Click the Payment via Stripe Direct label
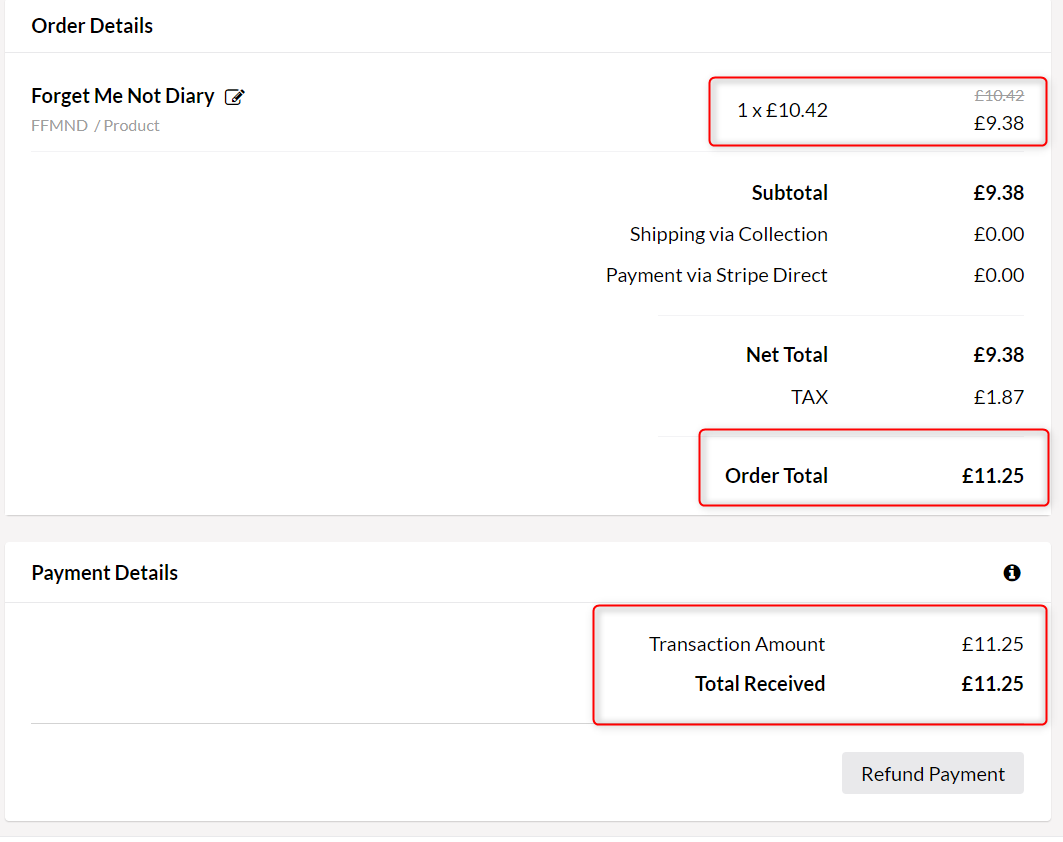This screenshot has height=842, width=1063. point(717,275)
